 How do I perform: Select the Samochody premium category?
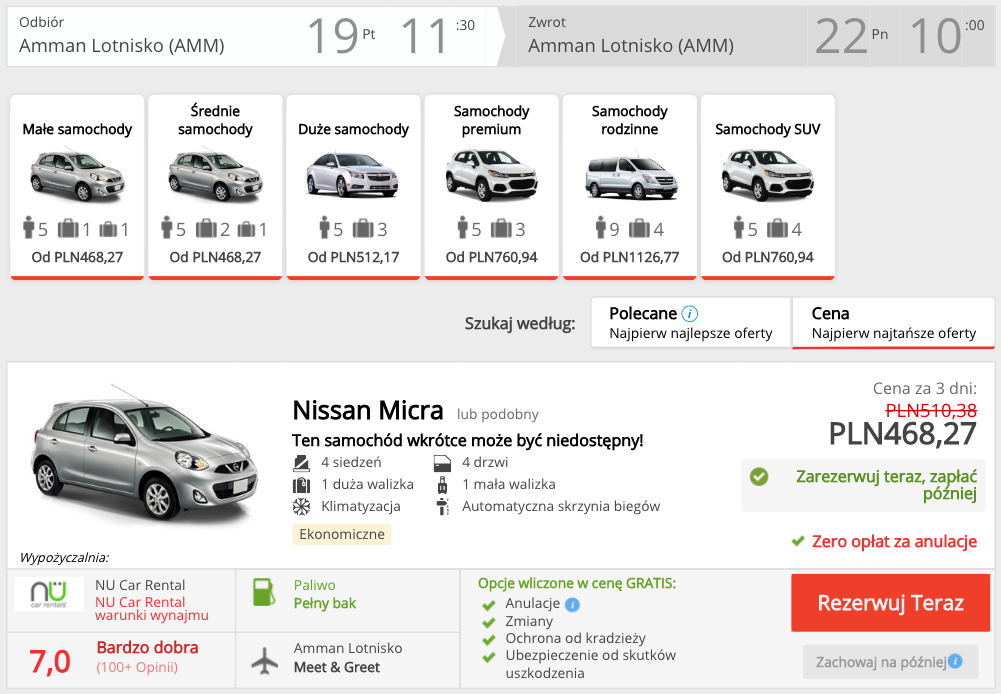tap(492, 187)
